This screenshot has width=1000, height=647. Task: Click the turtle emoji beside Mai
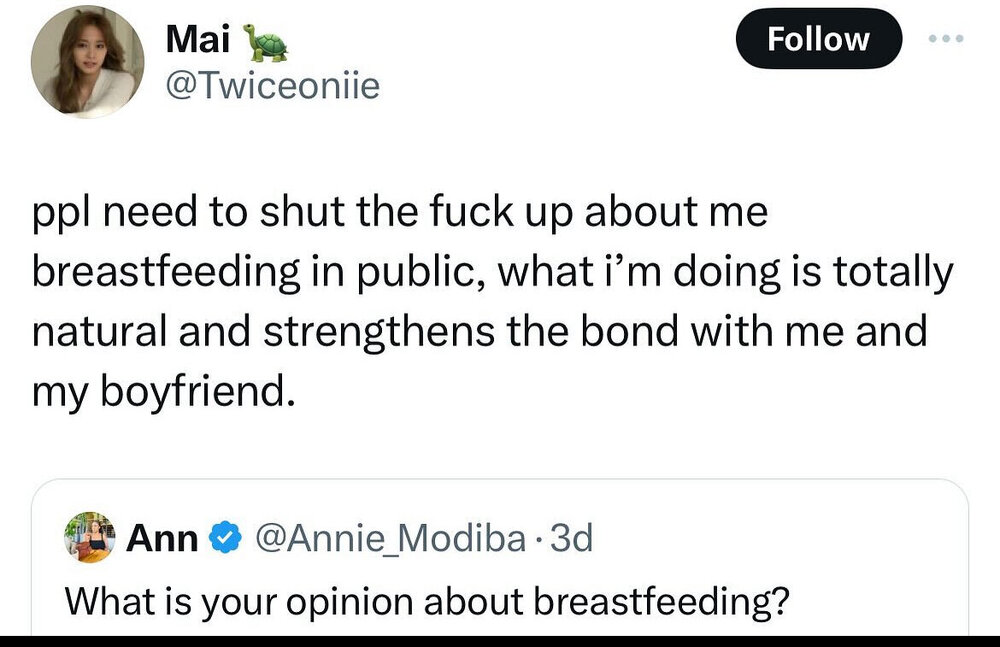tap(266, 43)
